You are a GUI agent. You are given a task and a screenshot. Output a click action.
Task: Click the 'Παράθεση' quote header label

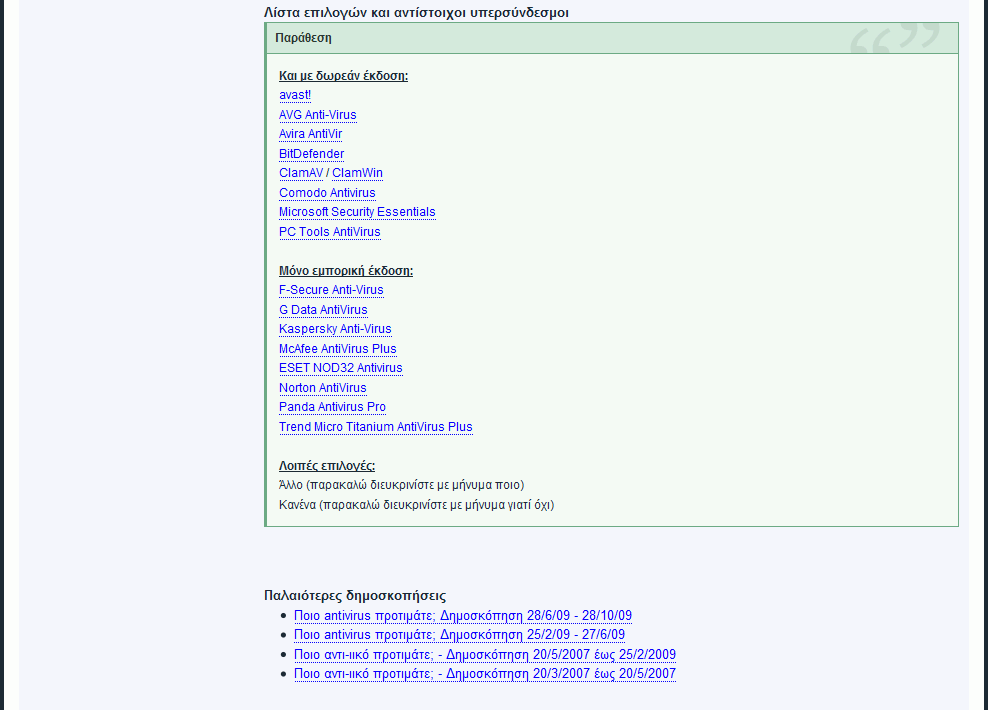[x=303, y=38]
